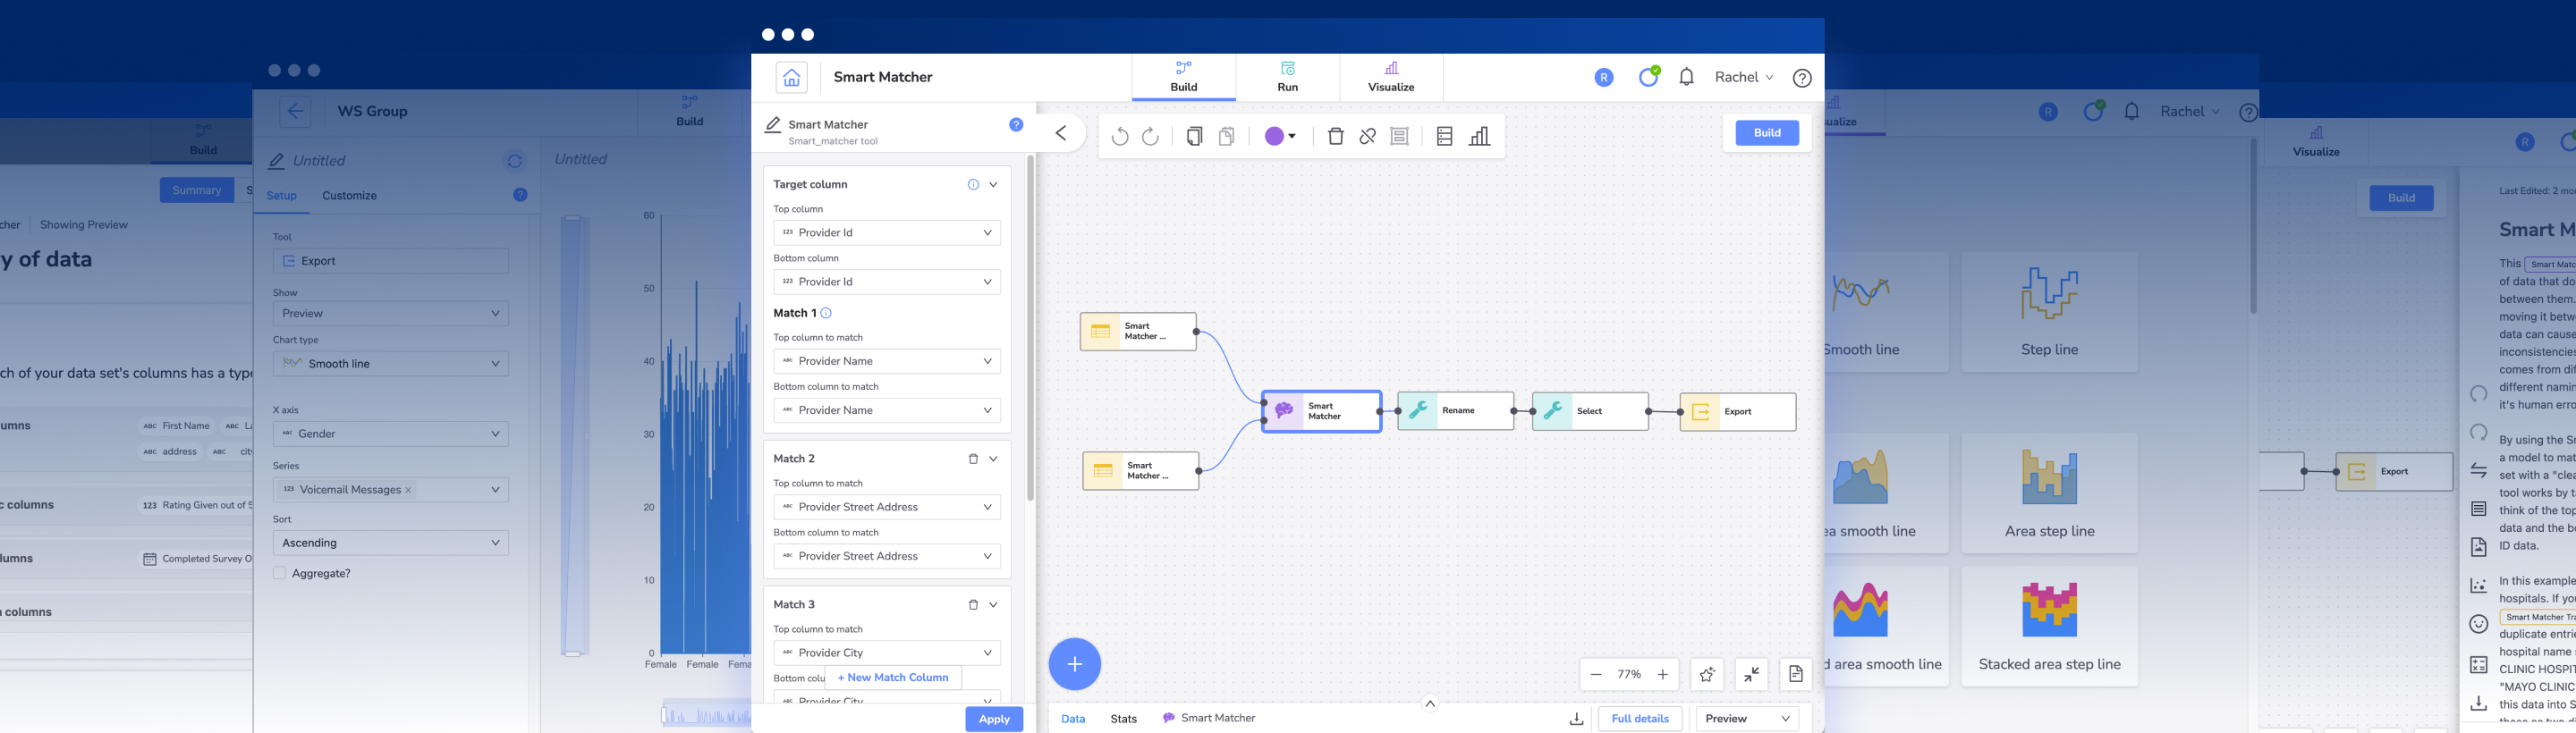2576x733 pixels.
Task: Click the R user avatar
Action: [x=1604, y=77]
